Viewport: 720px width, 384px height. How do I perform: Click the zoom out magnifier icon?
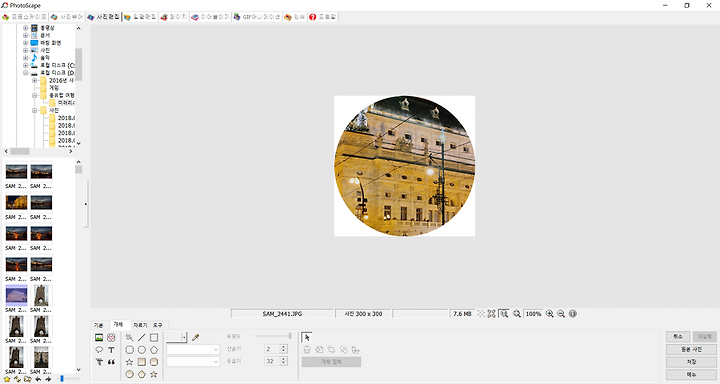561,314
